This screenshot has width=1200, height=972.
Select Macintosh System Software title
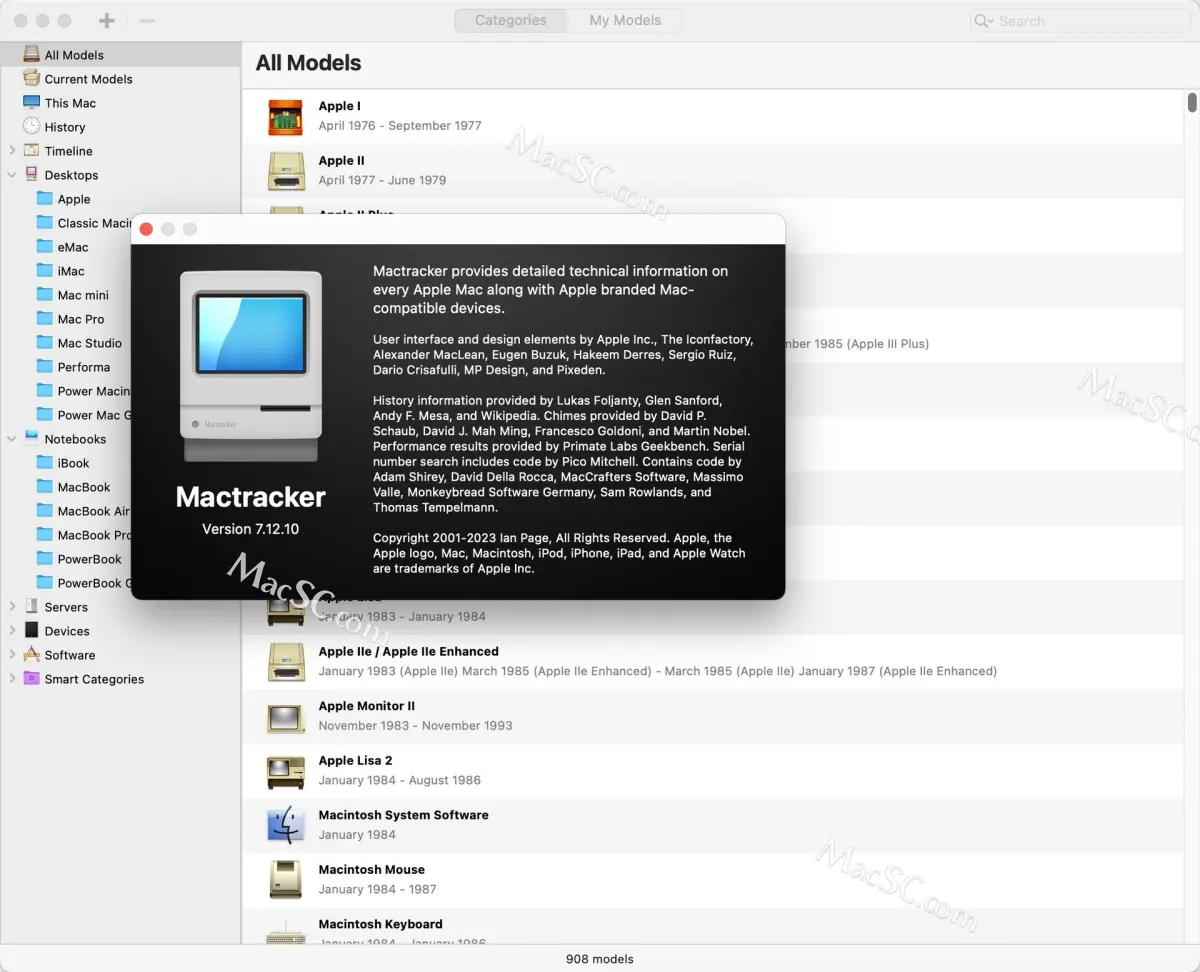403,815
